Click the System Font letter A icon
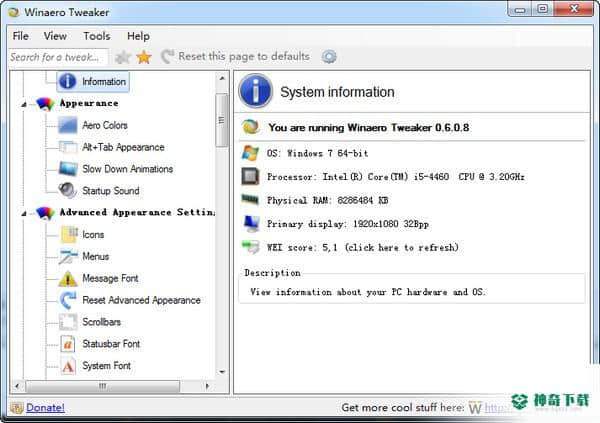This screenshot has height=423, width=600. pyautogui.click(x=68, y=366)
